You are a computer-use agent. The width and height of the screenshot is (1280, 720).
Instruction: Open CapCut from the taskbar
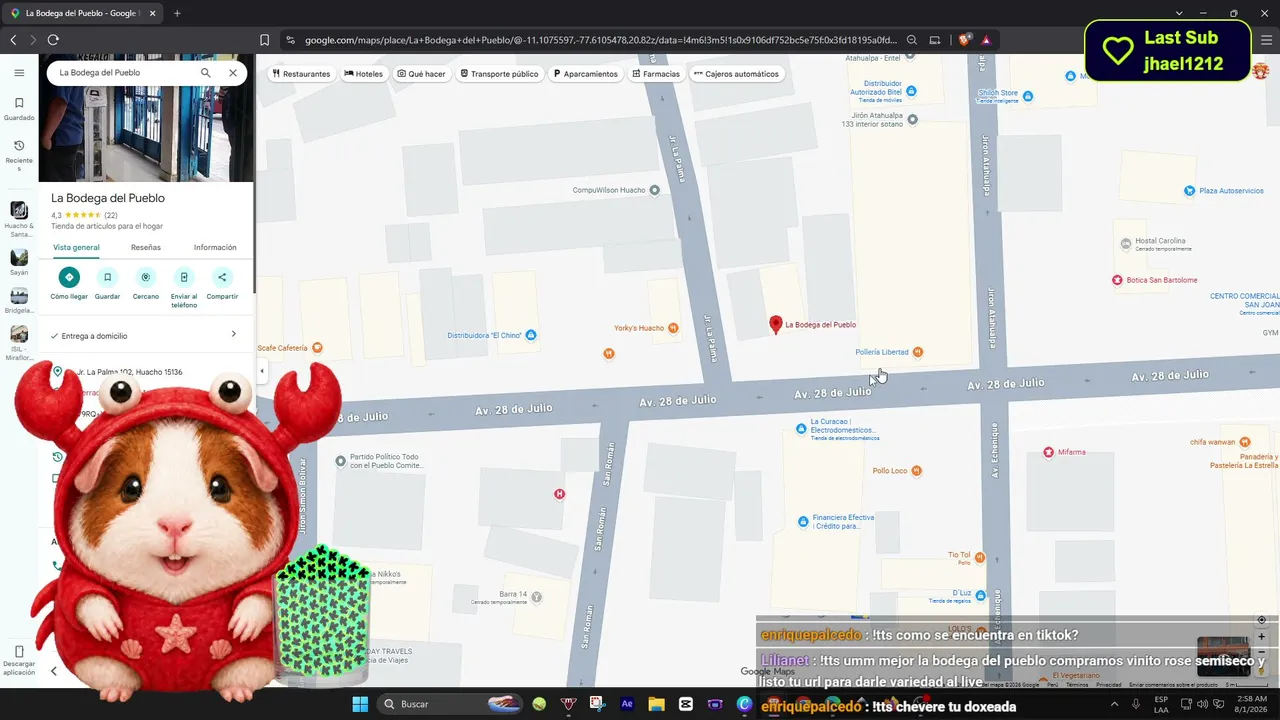pyautogui.click(x=685, y=704)
